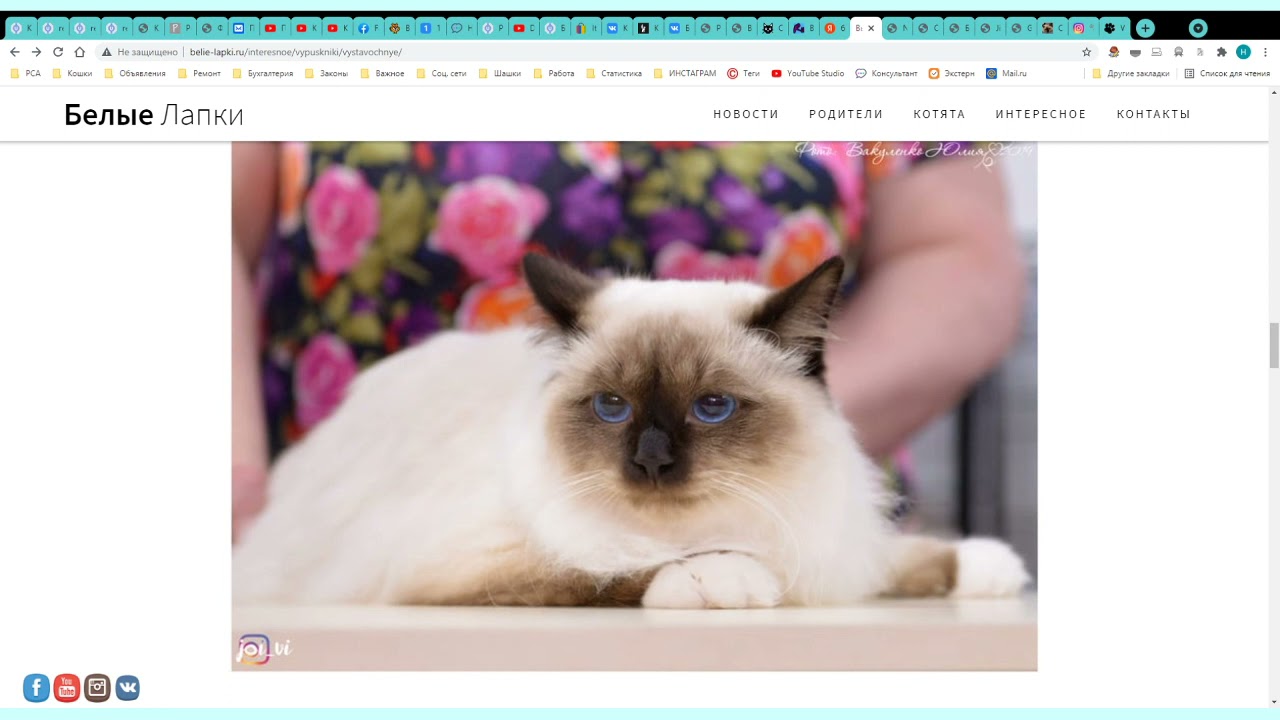Switch to the blue '1' tab
This screenshot has height=720, width=1280.
pyautogui.click(x=431, y=28)
